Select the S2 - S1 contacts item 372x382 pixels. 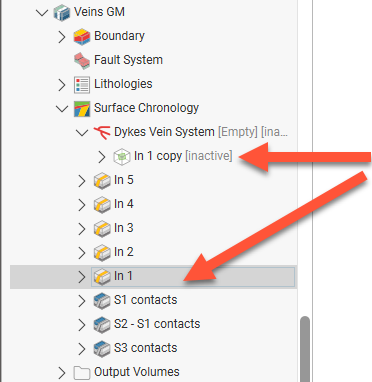(157, 324)
